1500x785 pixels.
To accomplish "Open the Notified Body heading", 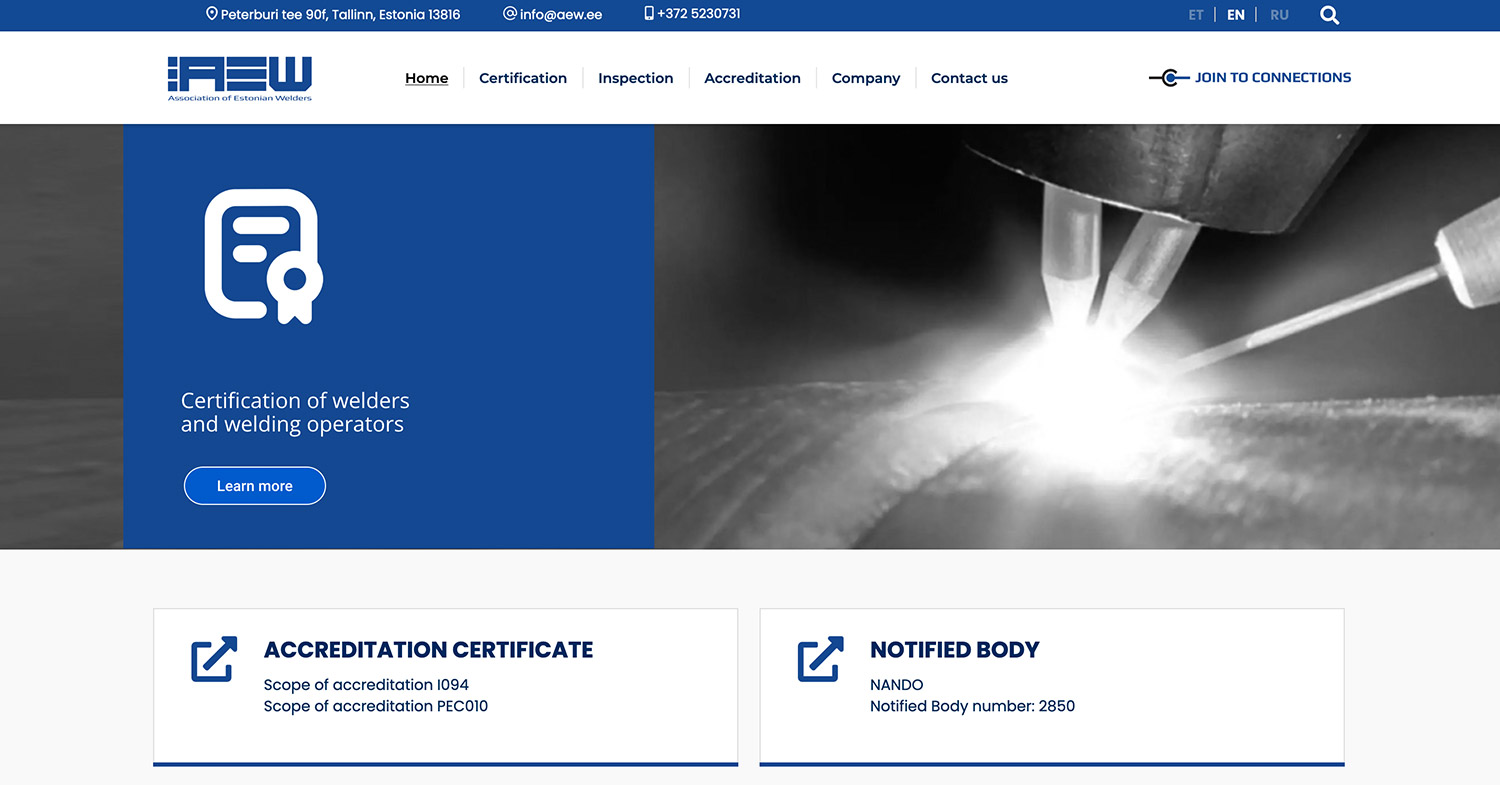I will 955,650.
